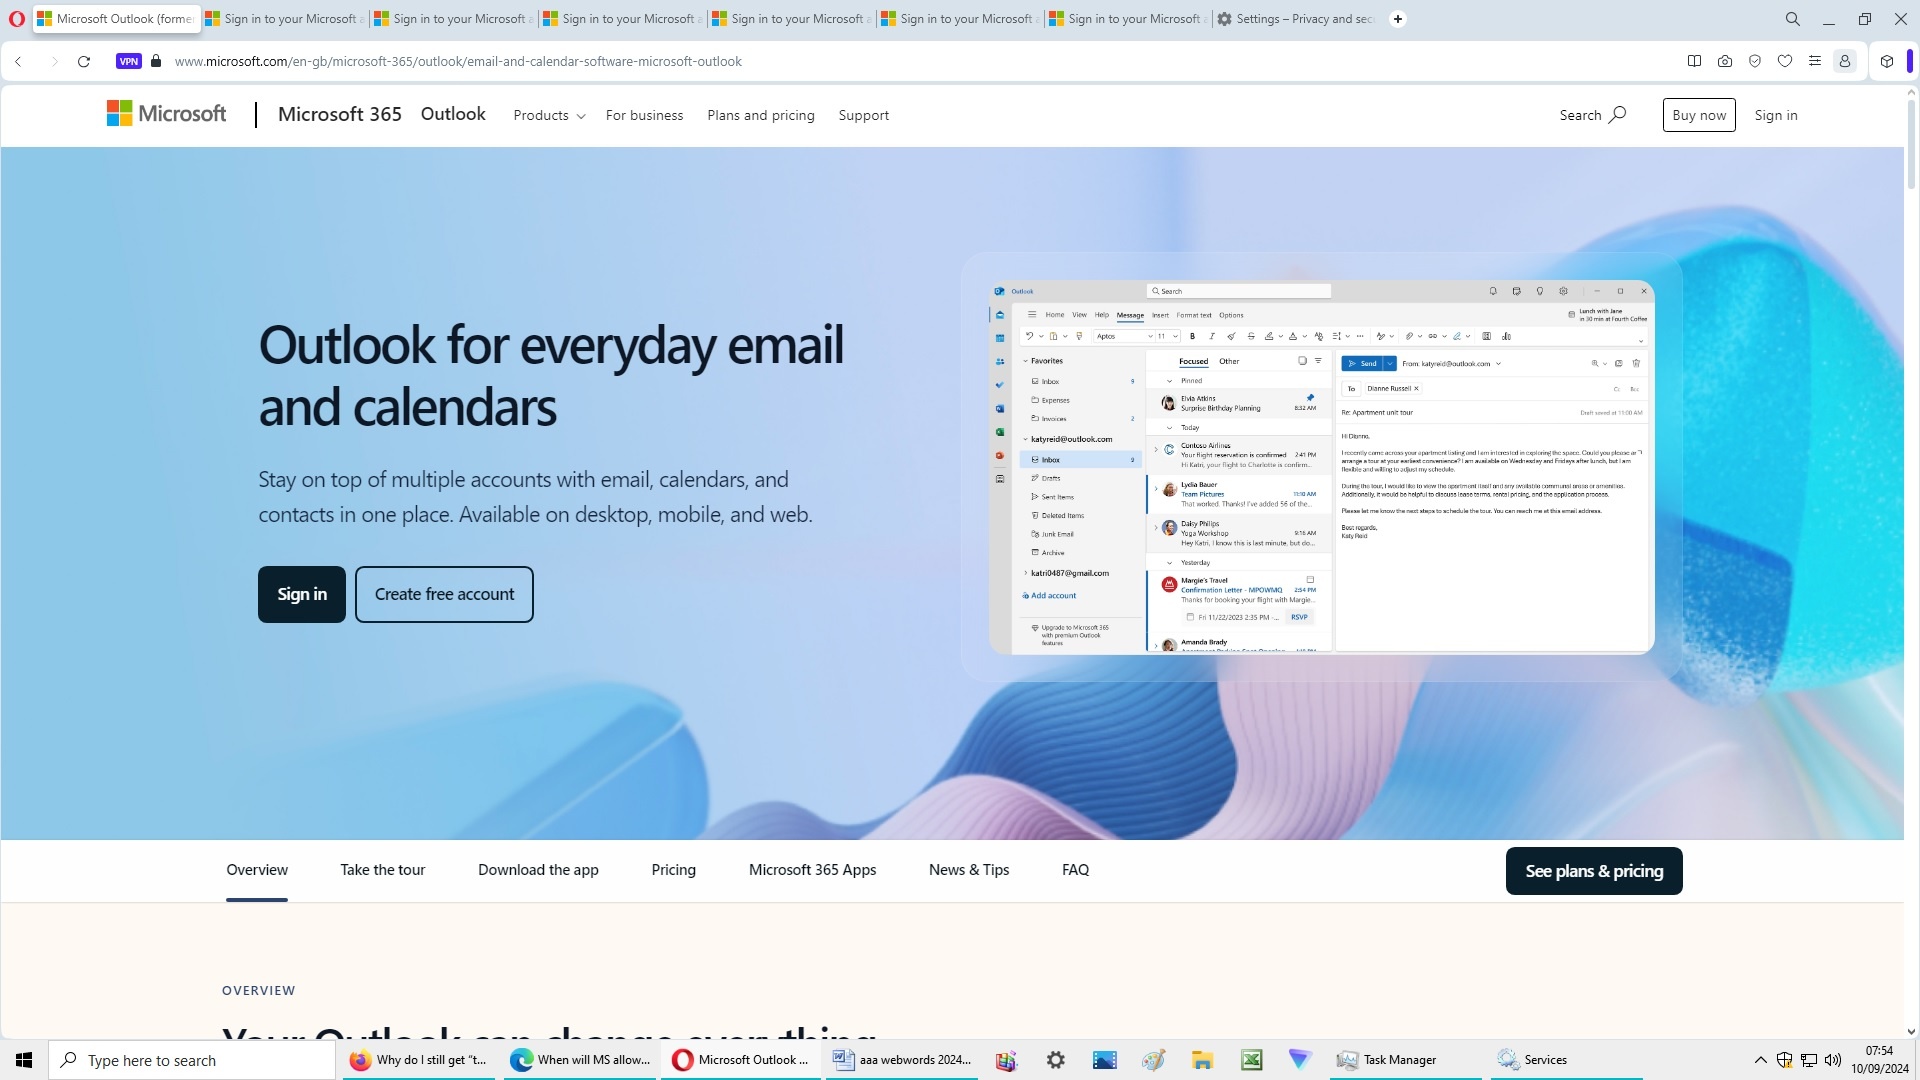Open the purple triangle Proton VPN taskbar icon
1920x1080 pixels.
[1300, 1060]
